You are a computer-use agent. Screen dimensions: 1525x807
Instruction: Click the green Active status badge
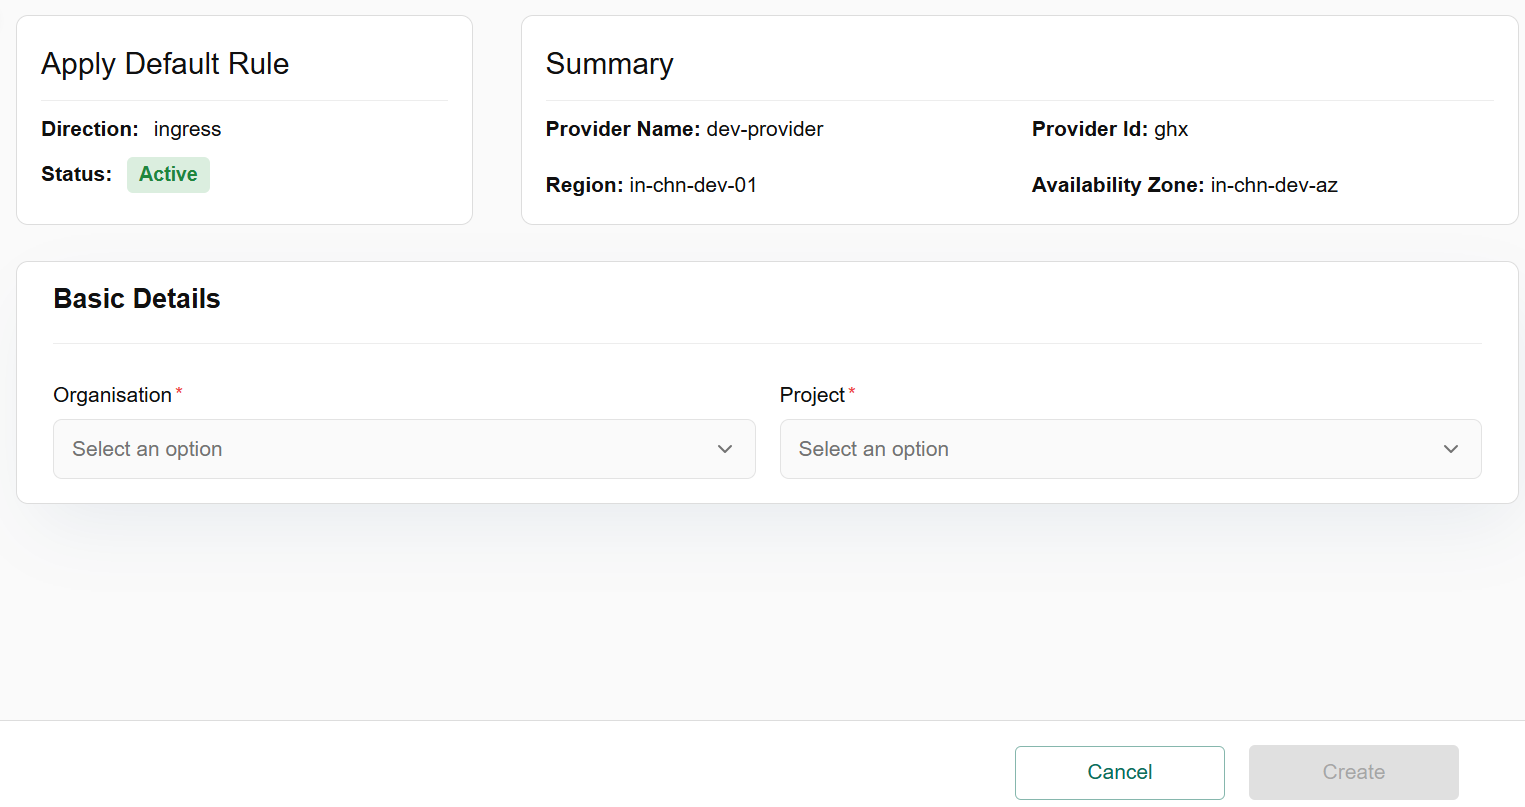[168, 174]
